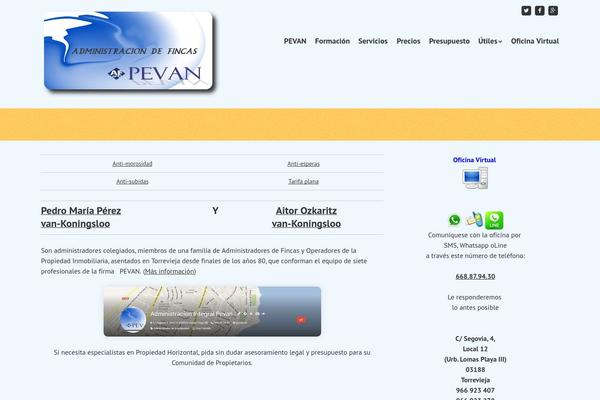Go to the Formación menu item
Image resolution: width=600 pixels, height=400 pixels.
pos(332,41)
